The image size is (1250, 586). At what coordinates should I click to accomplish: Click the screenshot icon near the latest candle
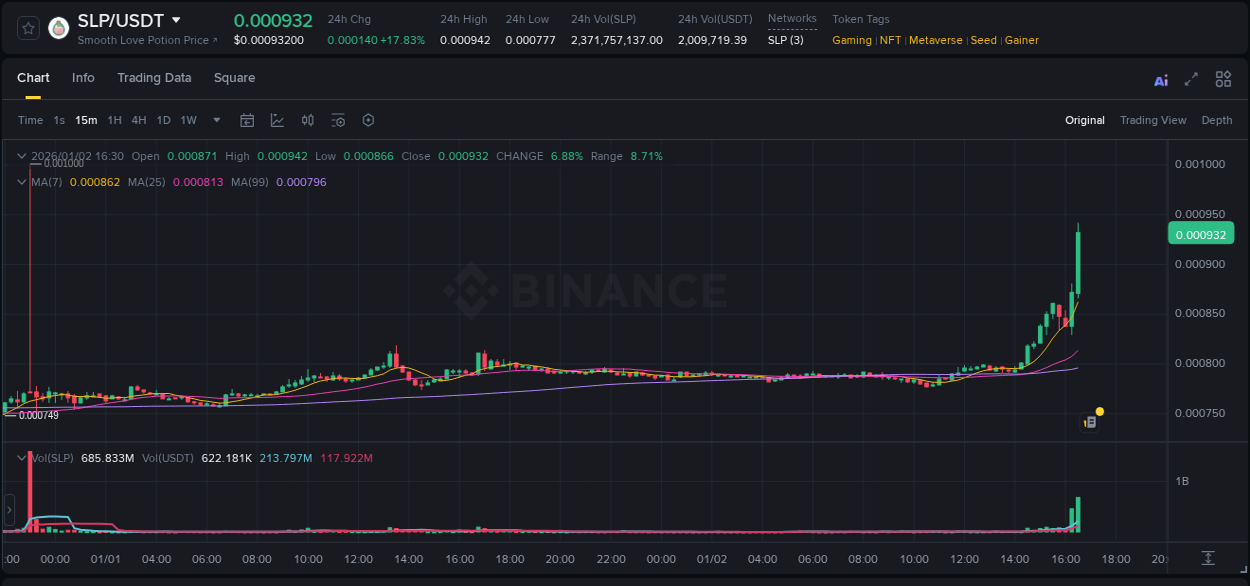[1091, 421]
